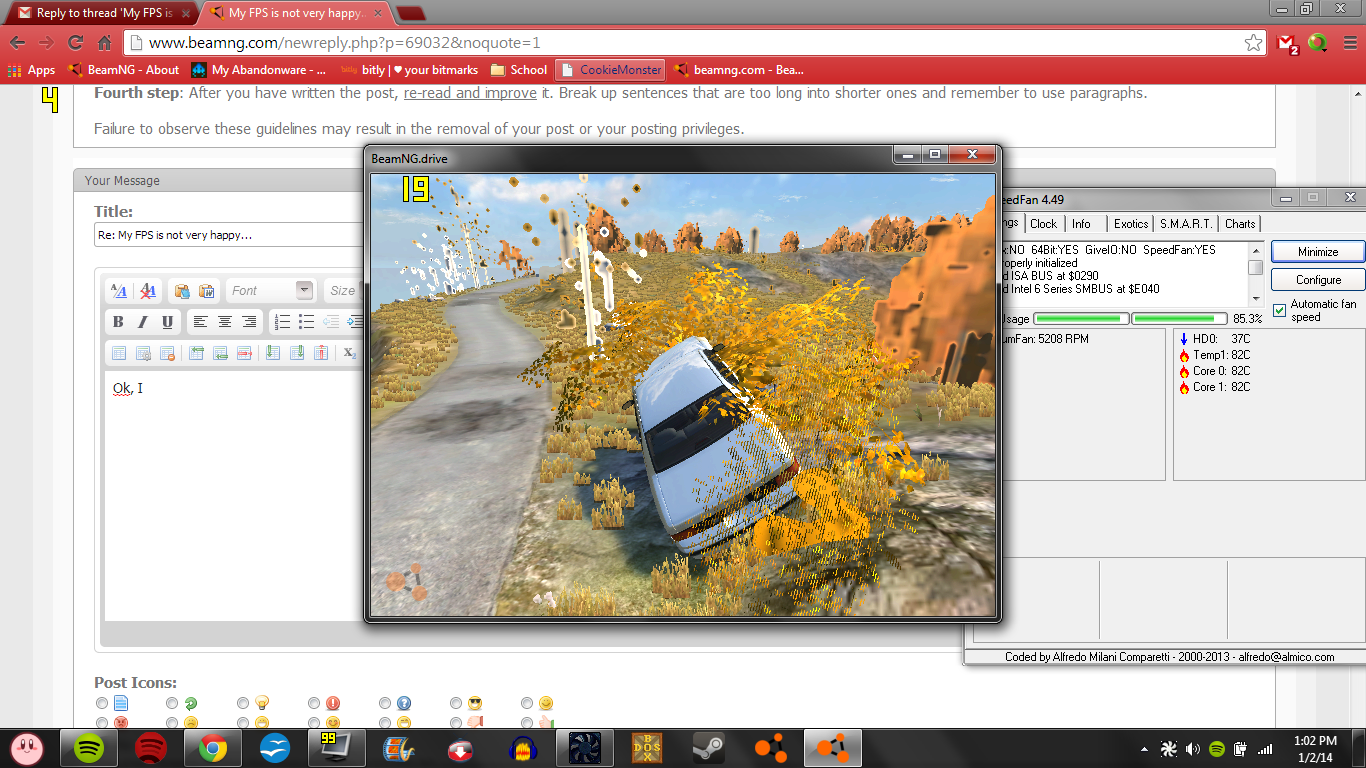Insert an ordered numbered list

pyautogui.click(x=282, y=322)
